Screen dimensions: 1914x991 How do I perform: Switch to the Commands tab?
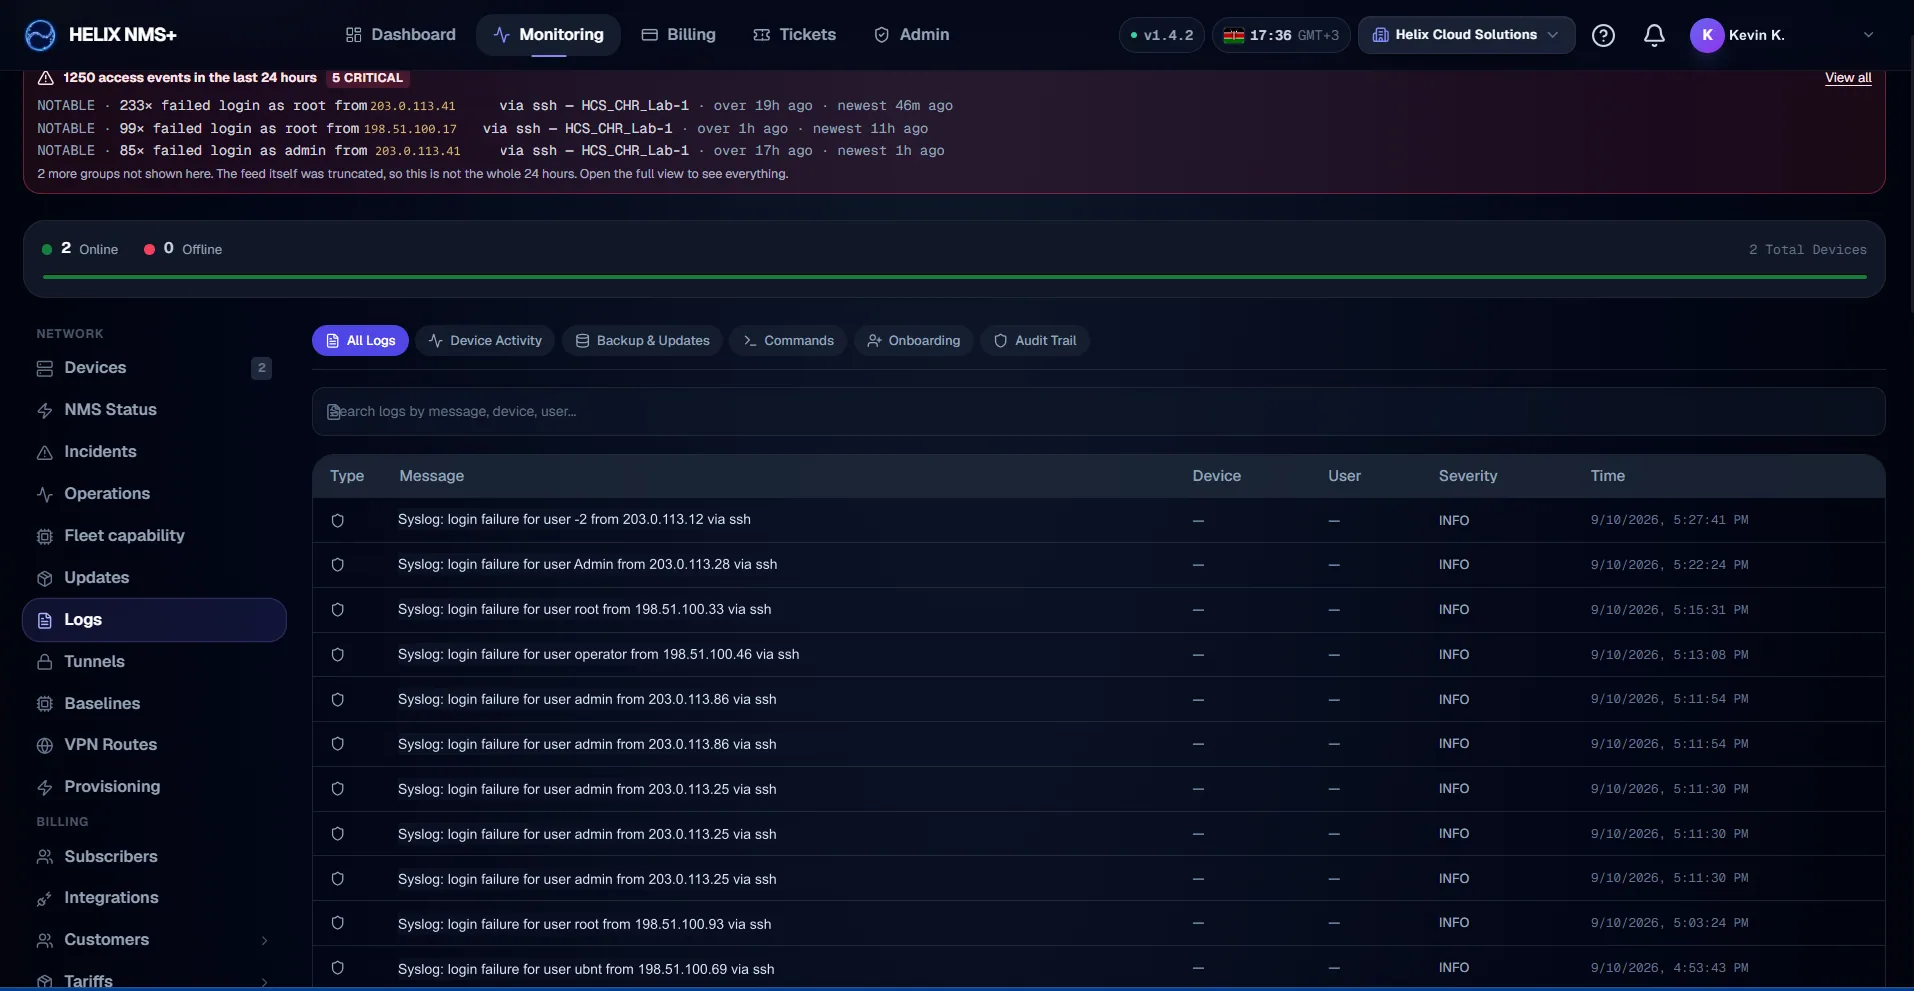[788, 341]
